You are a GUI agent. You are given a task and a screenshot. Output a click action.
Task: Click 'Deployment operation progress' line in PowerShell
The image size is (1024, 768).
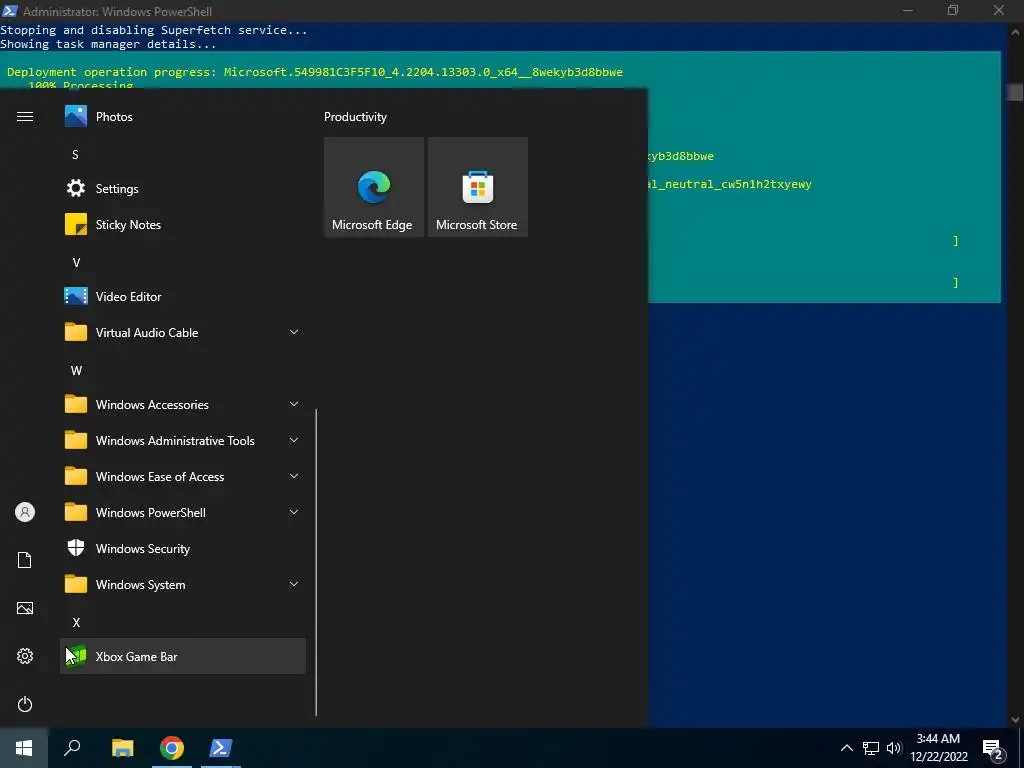coord(315,72)
